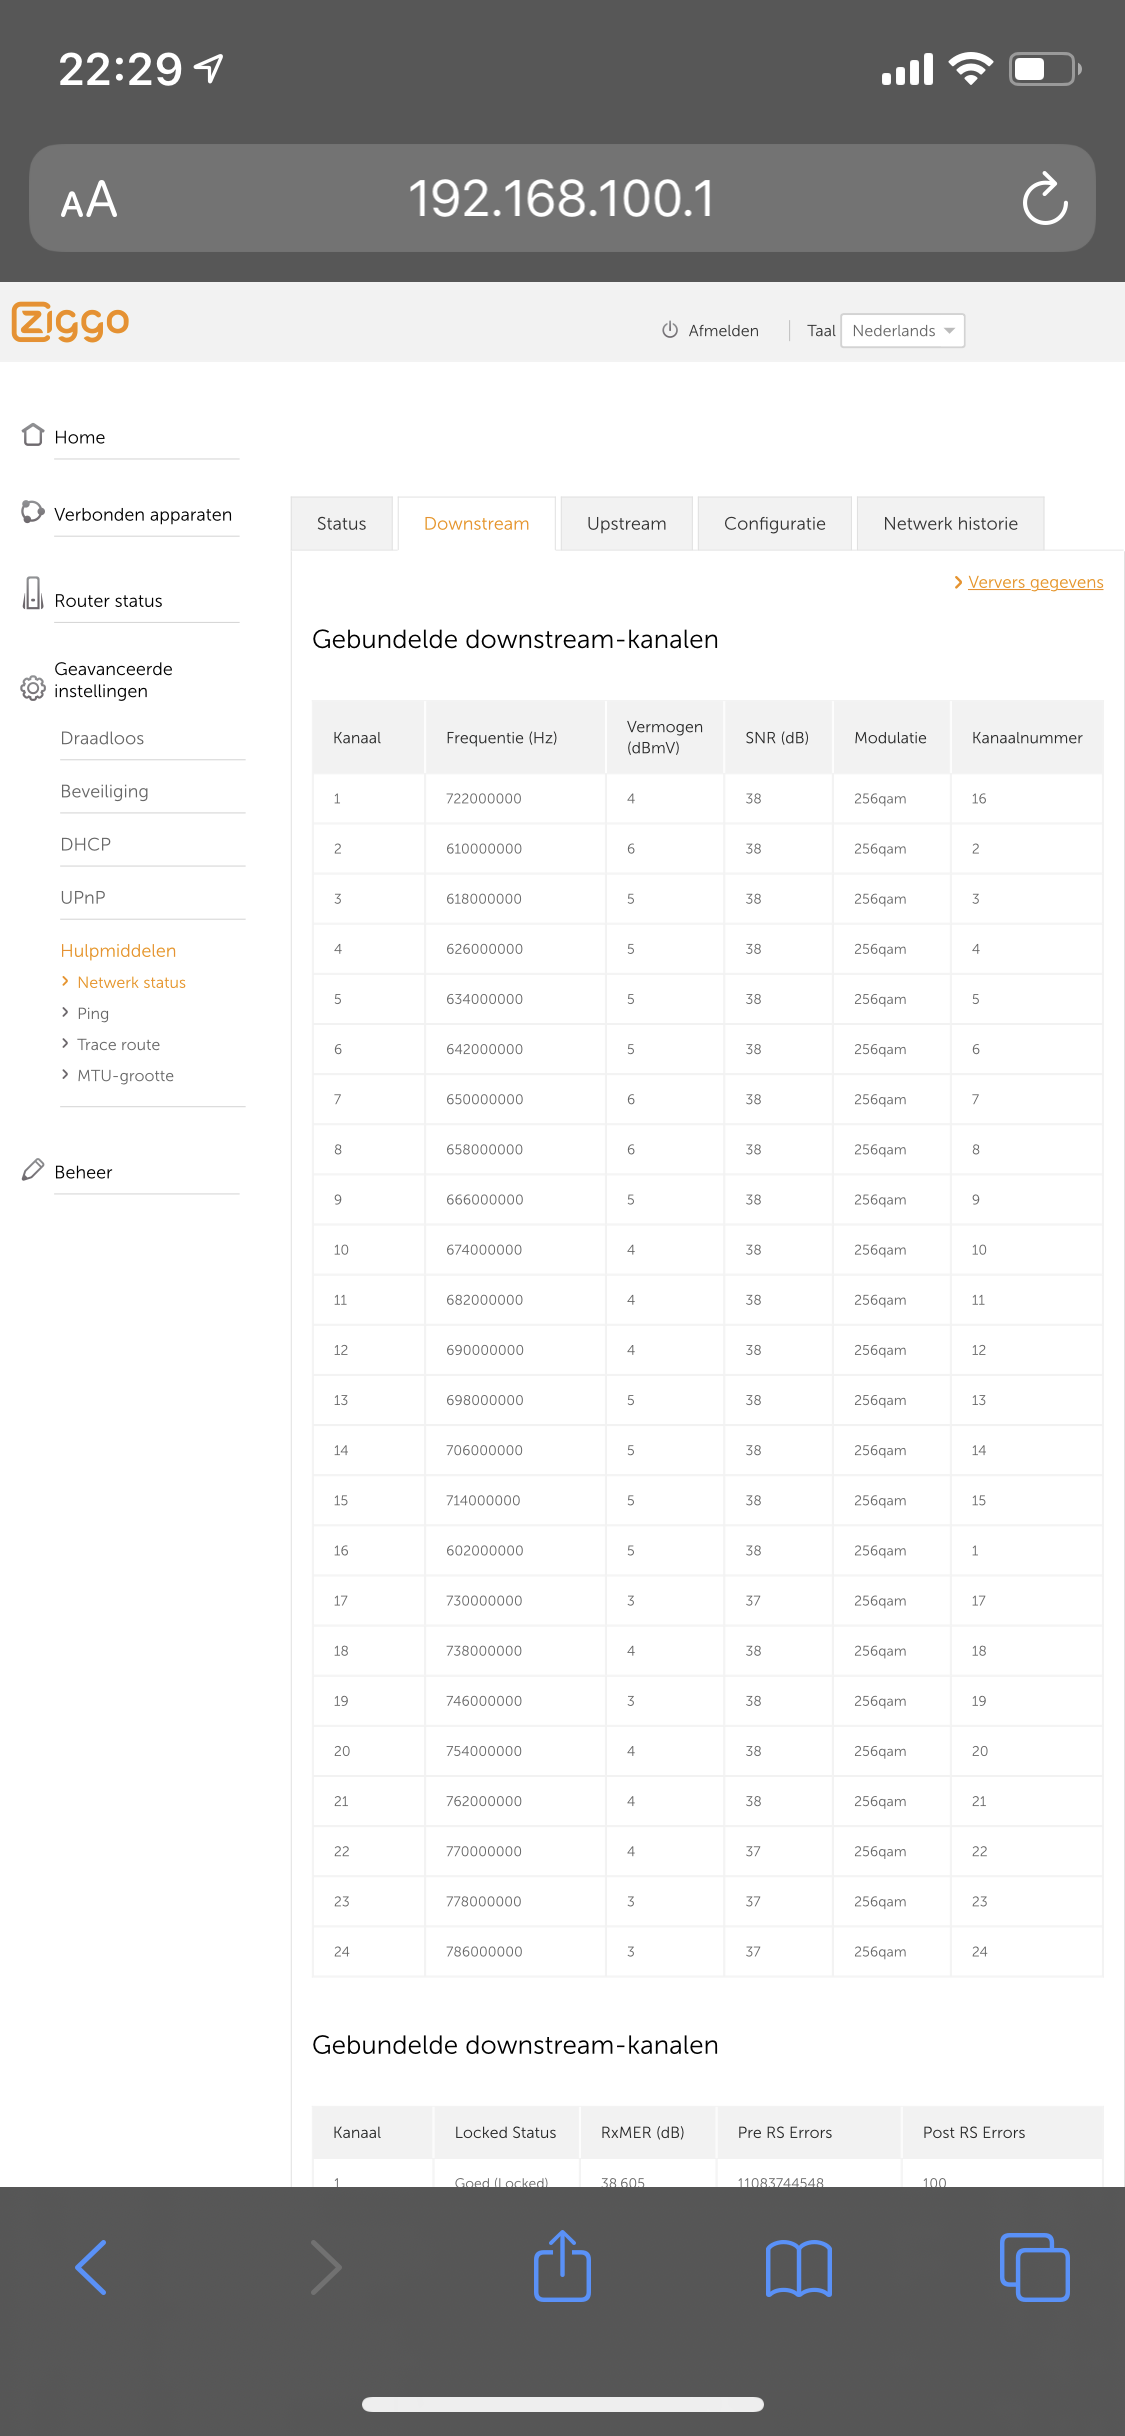Expand the Ping submenu item
1125x2436 pixels.
click(93, 1013)
